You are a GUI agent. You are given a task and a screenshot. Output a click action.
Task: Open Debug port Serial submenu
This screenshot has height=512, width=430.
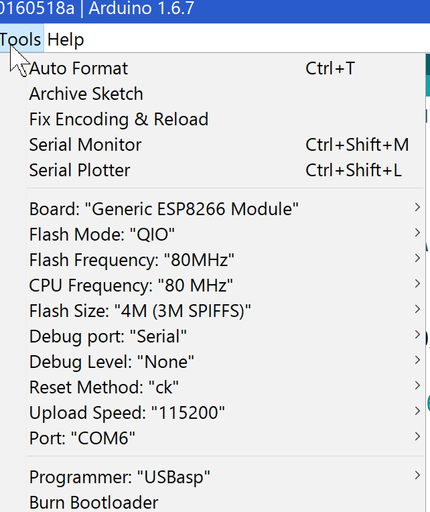tap(225, 336)
